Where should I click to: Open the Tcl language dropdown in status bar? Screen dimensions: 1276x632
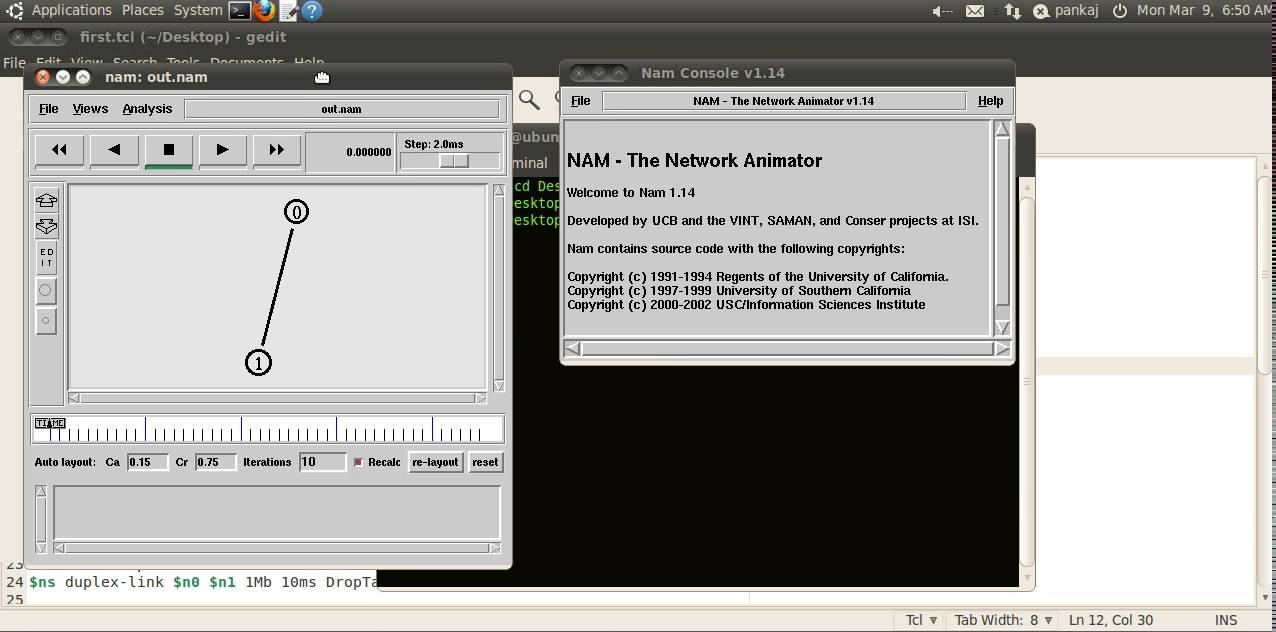pos(923,620)
